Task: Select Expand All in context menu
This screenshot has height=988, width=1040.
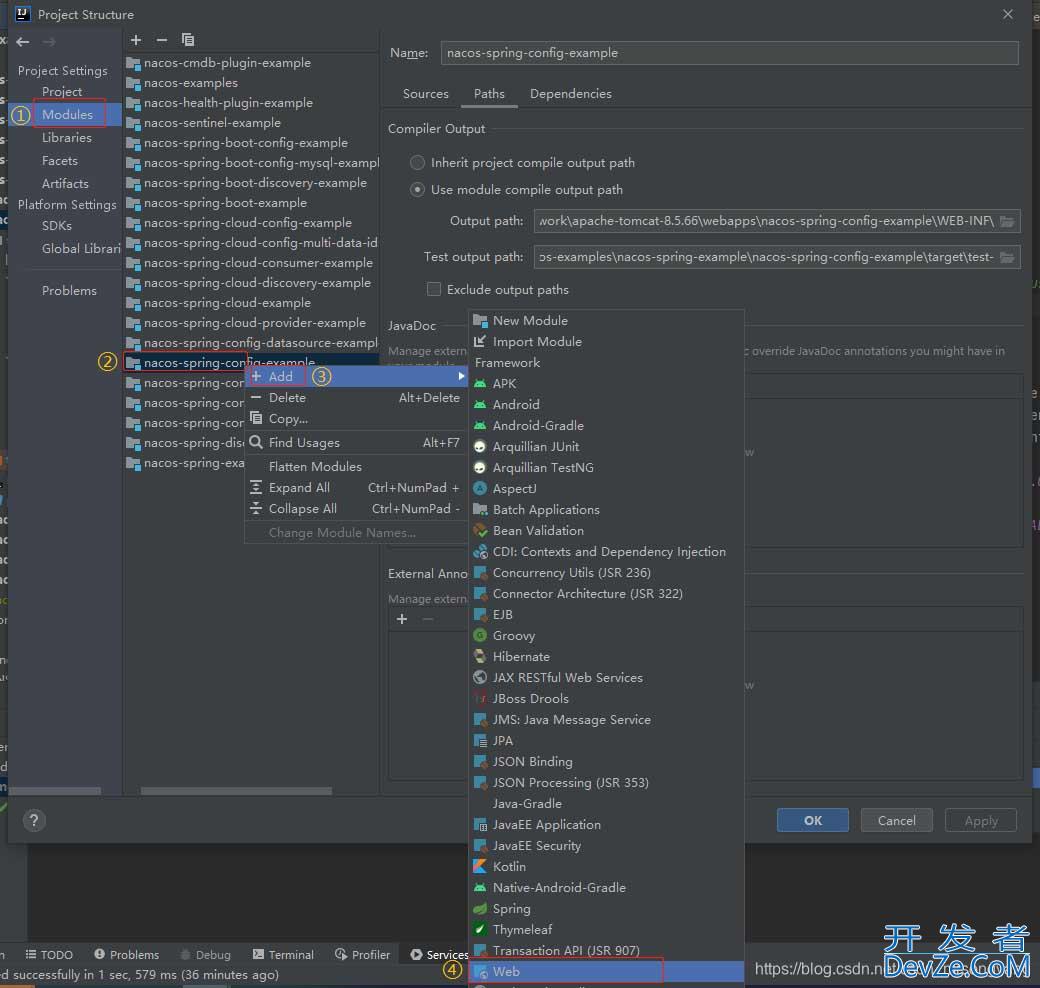Action: click(356, 488)
